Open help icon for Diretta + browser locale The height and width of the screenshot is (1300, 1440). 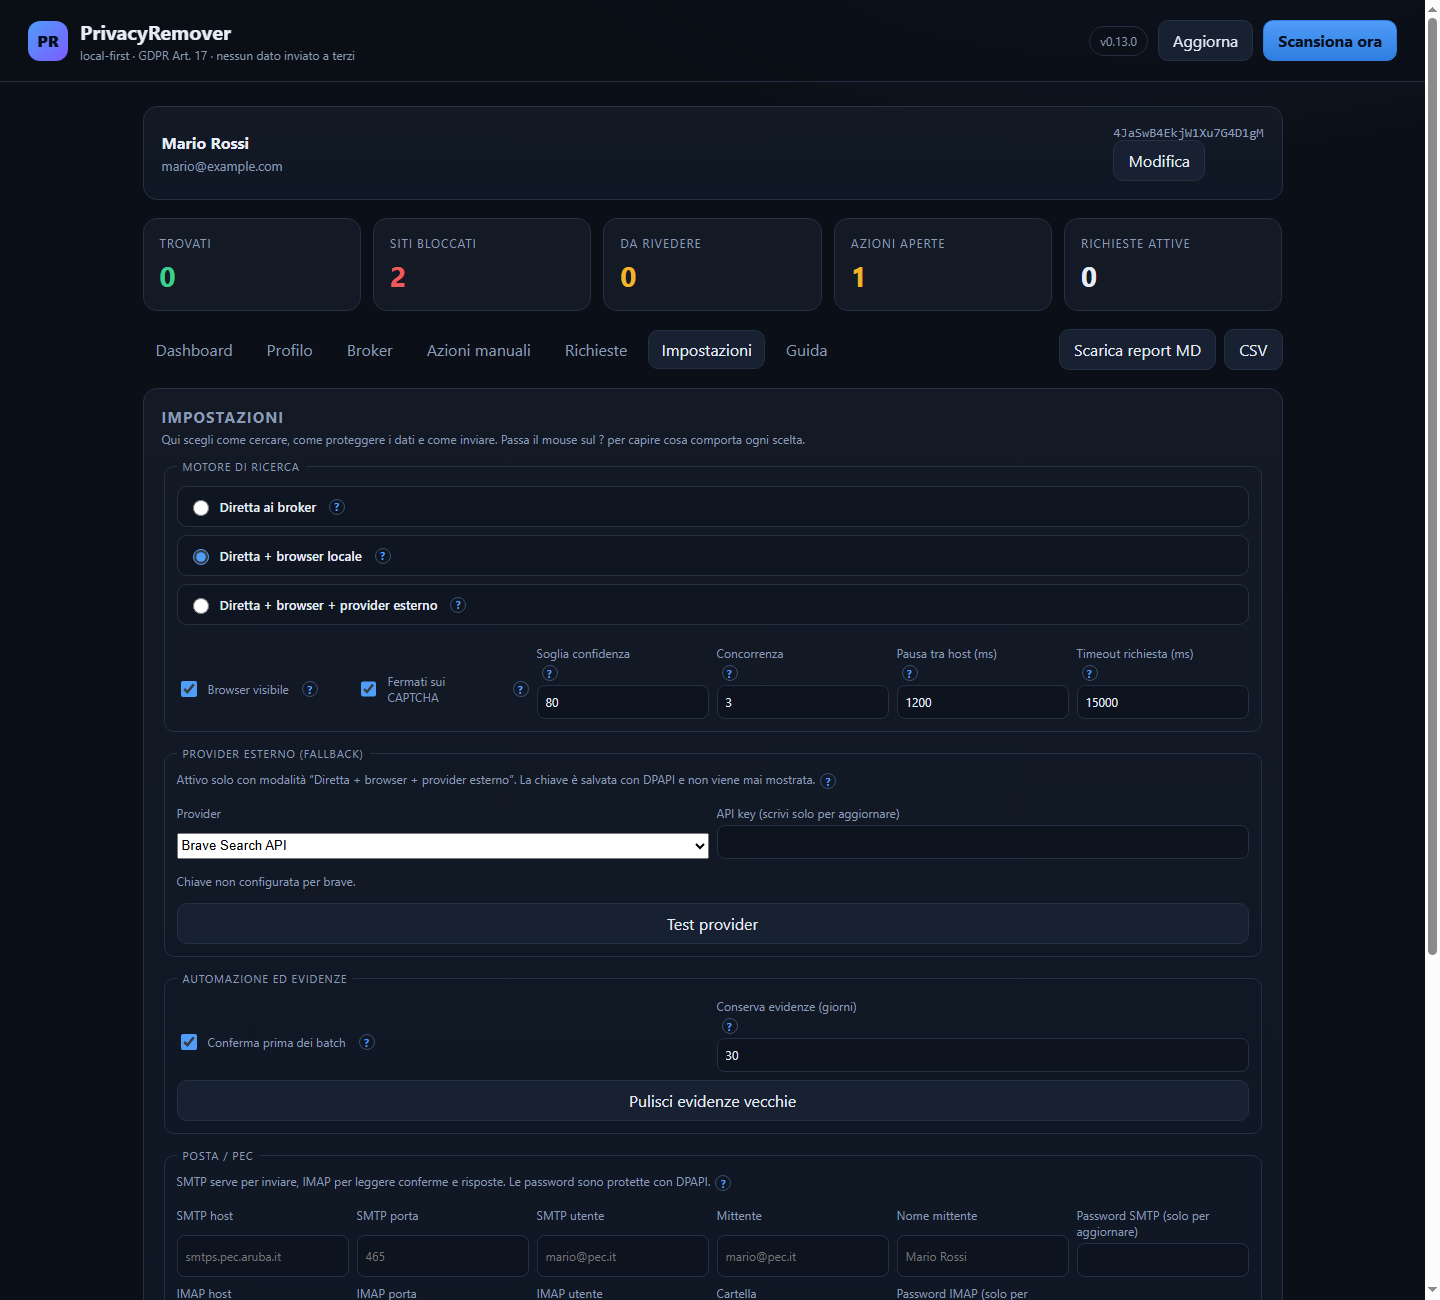click(x=383, y=556)
